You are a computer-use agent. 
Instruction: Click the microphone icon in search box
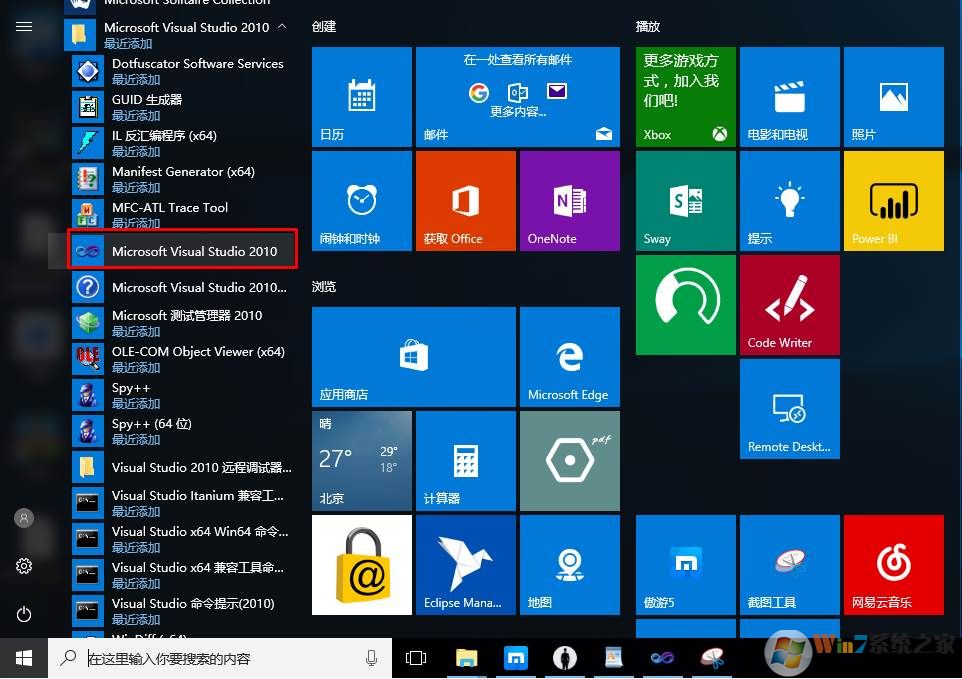point(372,658)
